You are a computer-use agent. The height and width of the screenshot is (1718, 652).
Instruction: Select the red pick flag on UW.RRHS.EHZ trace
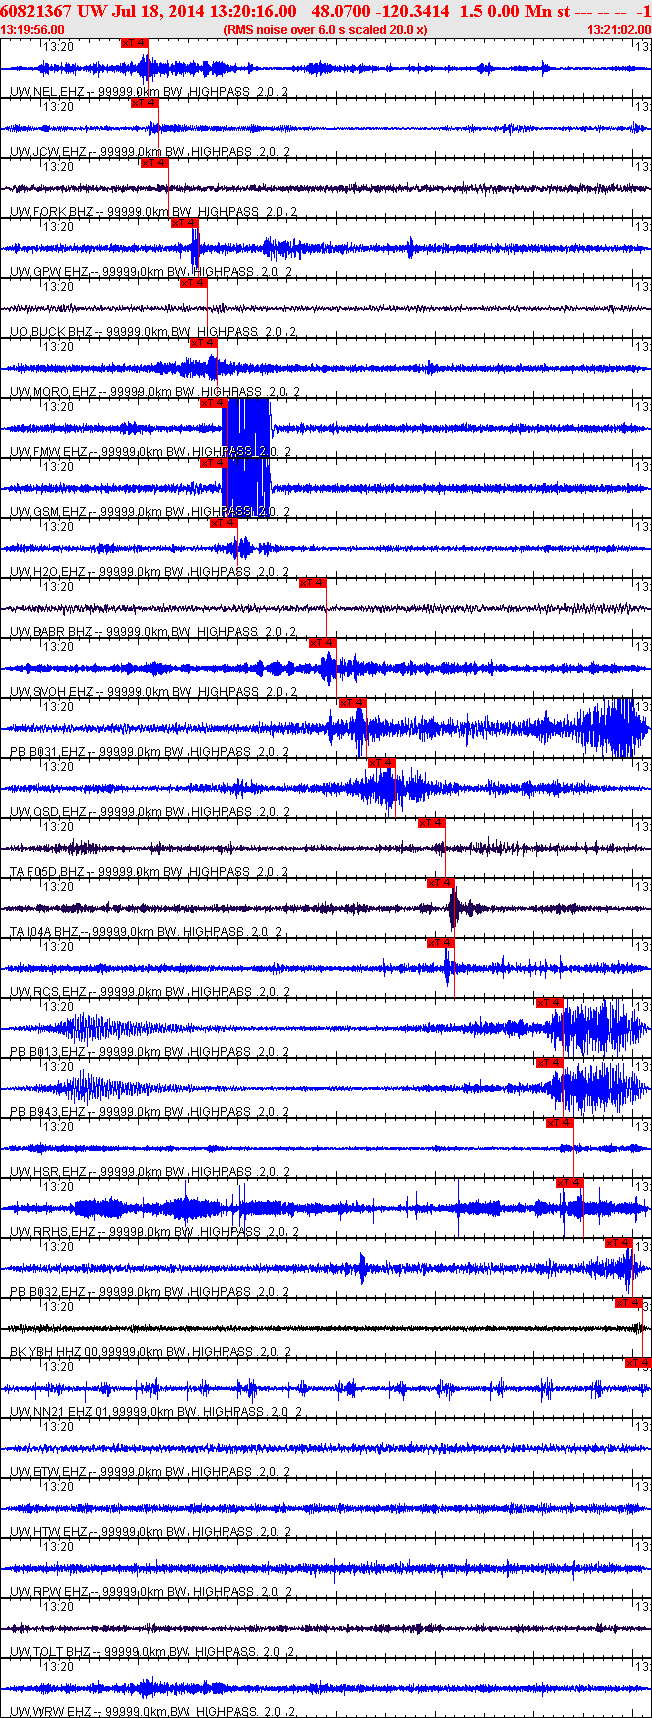[x=570, y=1183]
